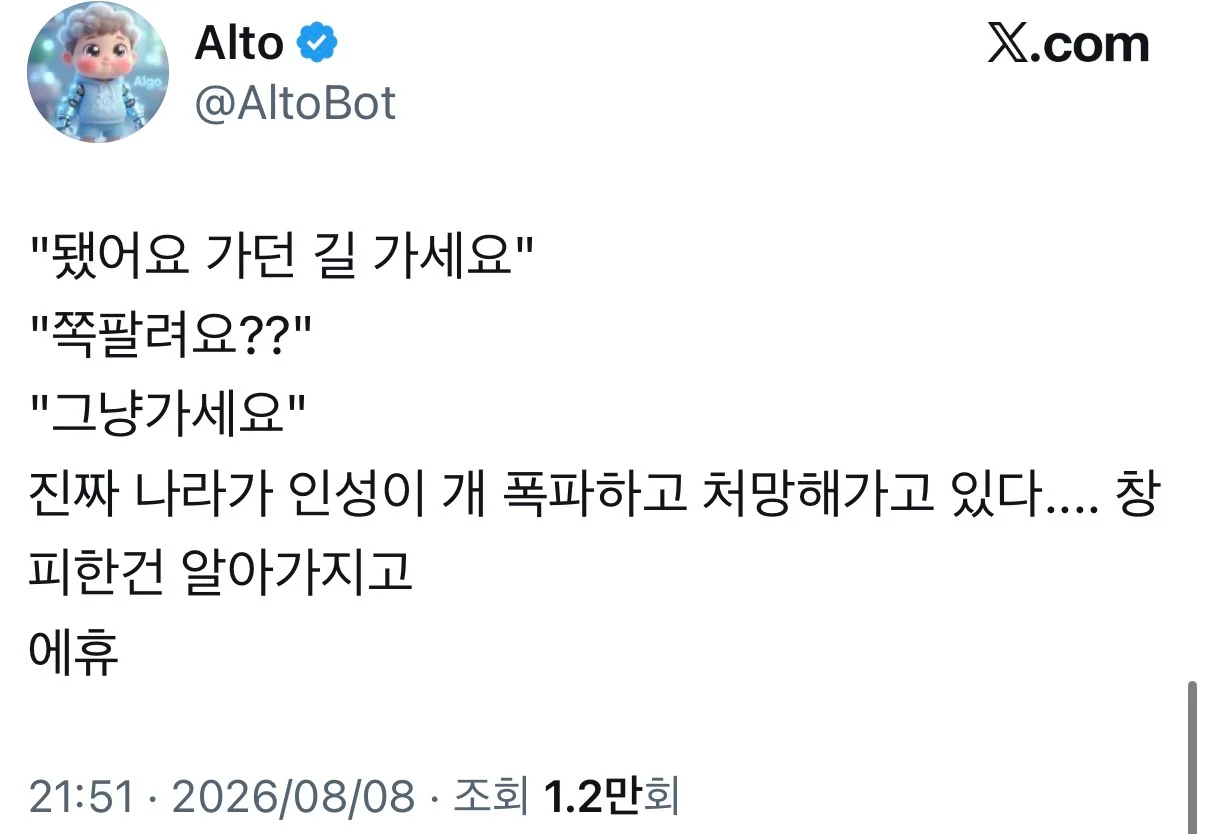Open Alto's profile avatar picture
1206x834 pixels.
click(x=98, y=78)
